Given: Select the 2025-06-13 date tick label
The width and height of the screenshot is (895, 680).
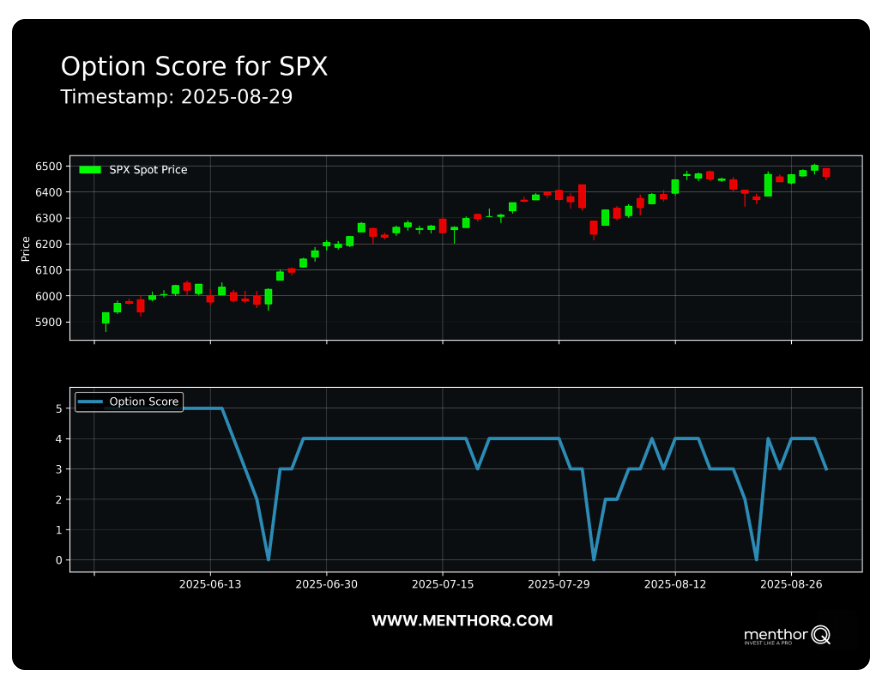Looking at the screenshot, I should (x=211, y=584).
